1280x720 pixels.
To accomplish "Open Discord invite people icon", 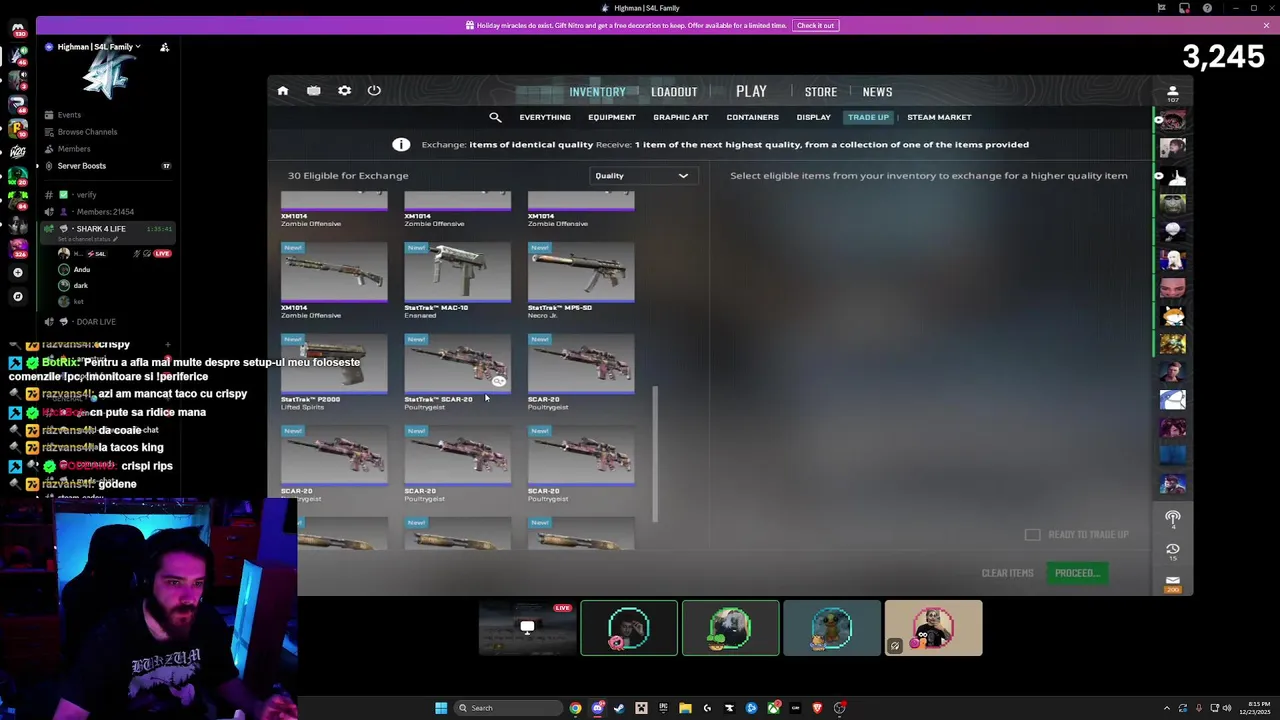I will [x=164, y=47].
